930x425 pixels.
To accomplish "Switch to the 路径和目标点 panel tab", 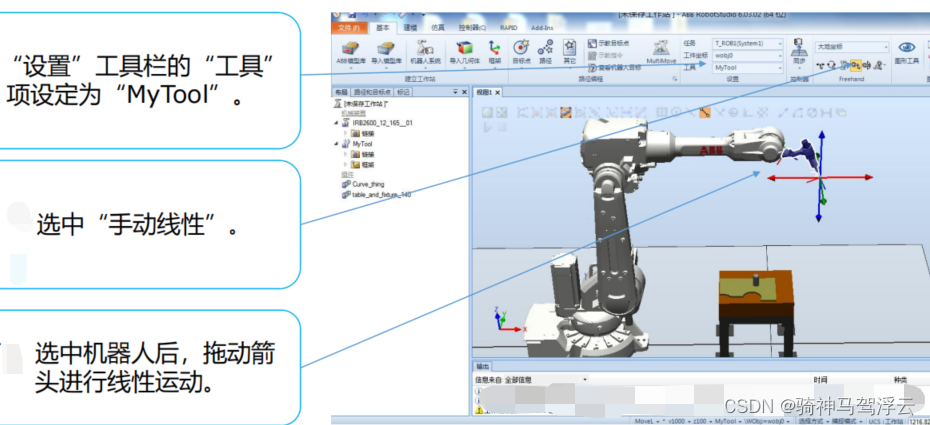I will [x=372, y=92].
